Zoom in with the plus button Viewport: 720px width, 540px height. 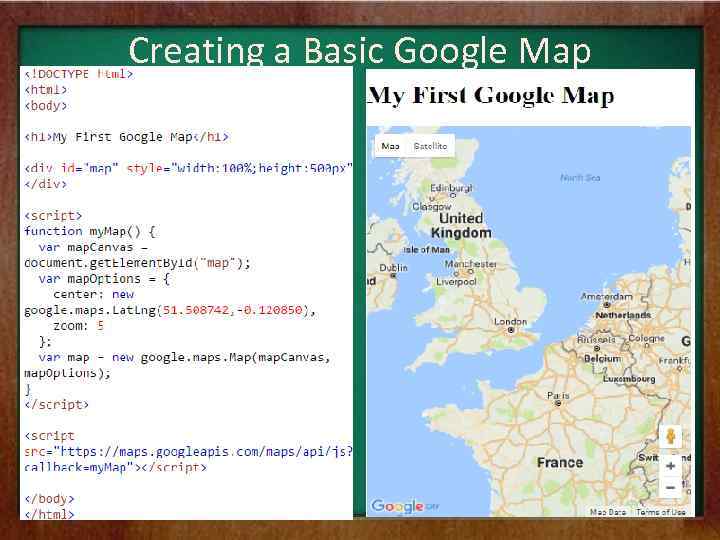670,466
